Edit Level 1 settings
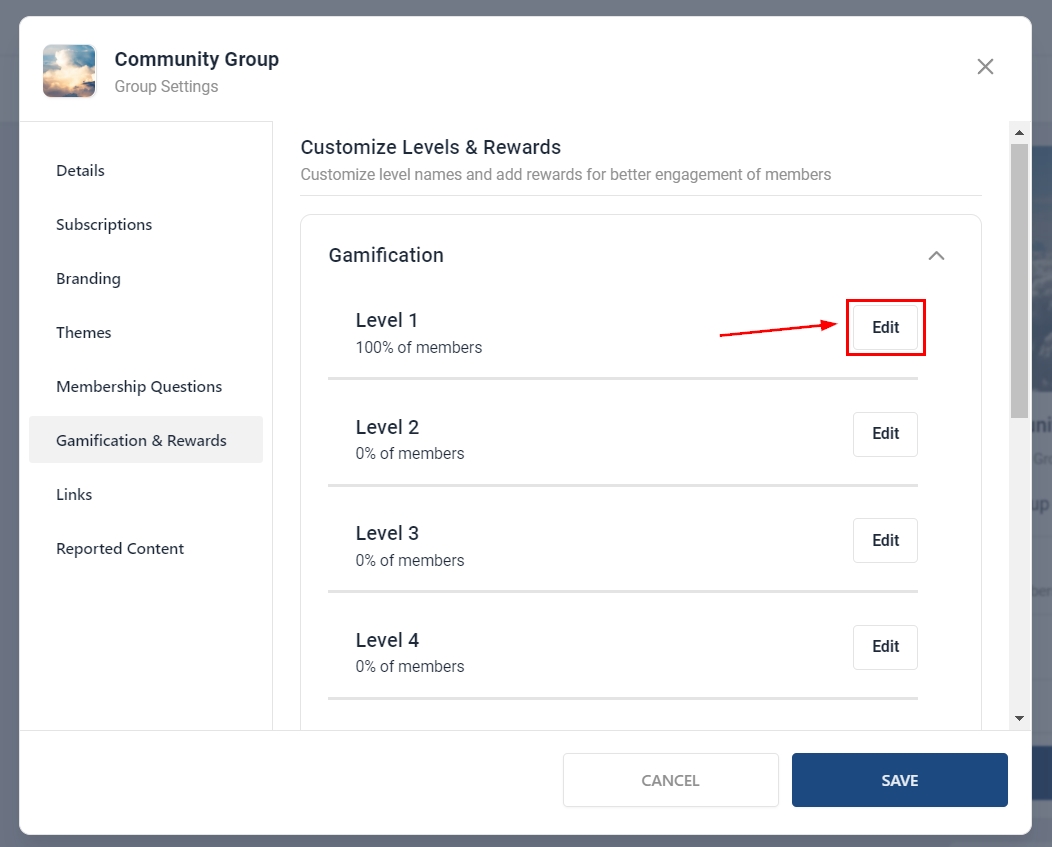The width and height of the screenshot is (1052, 847). [885, 327]
